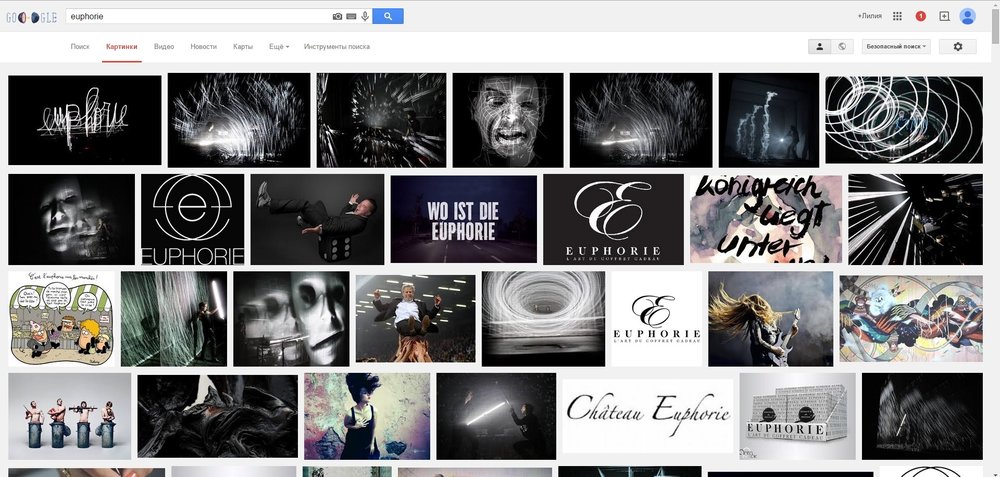Screen dimensions: 1000x477
Task: Open the red notifications badge
Action: pyautogui.click(x=920, y=16)
